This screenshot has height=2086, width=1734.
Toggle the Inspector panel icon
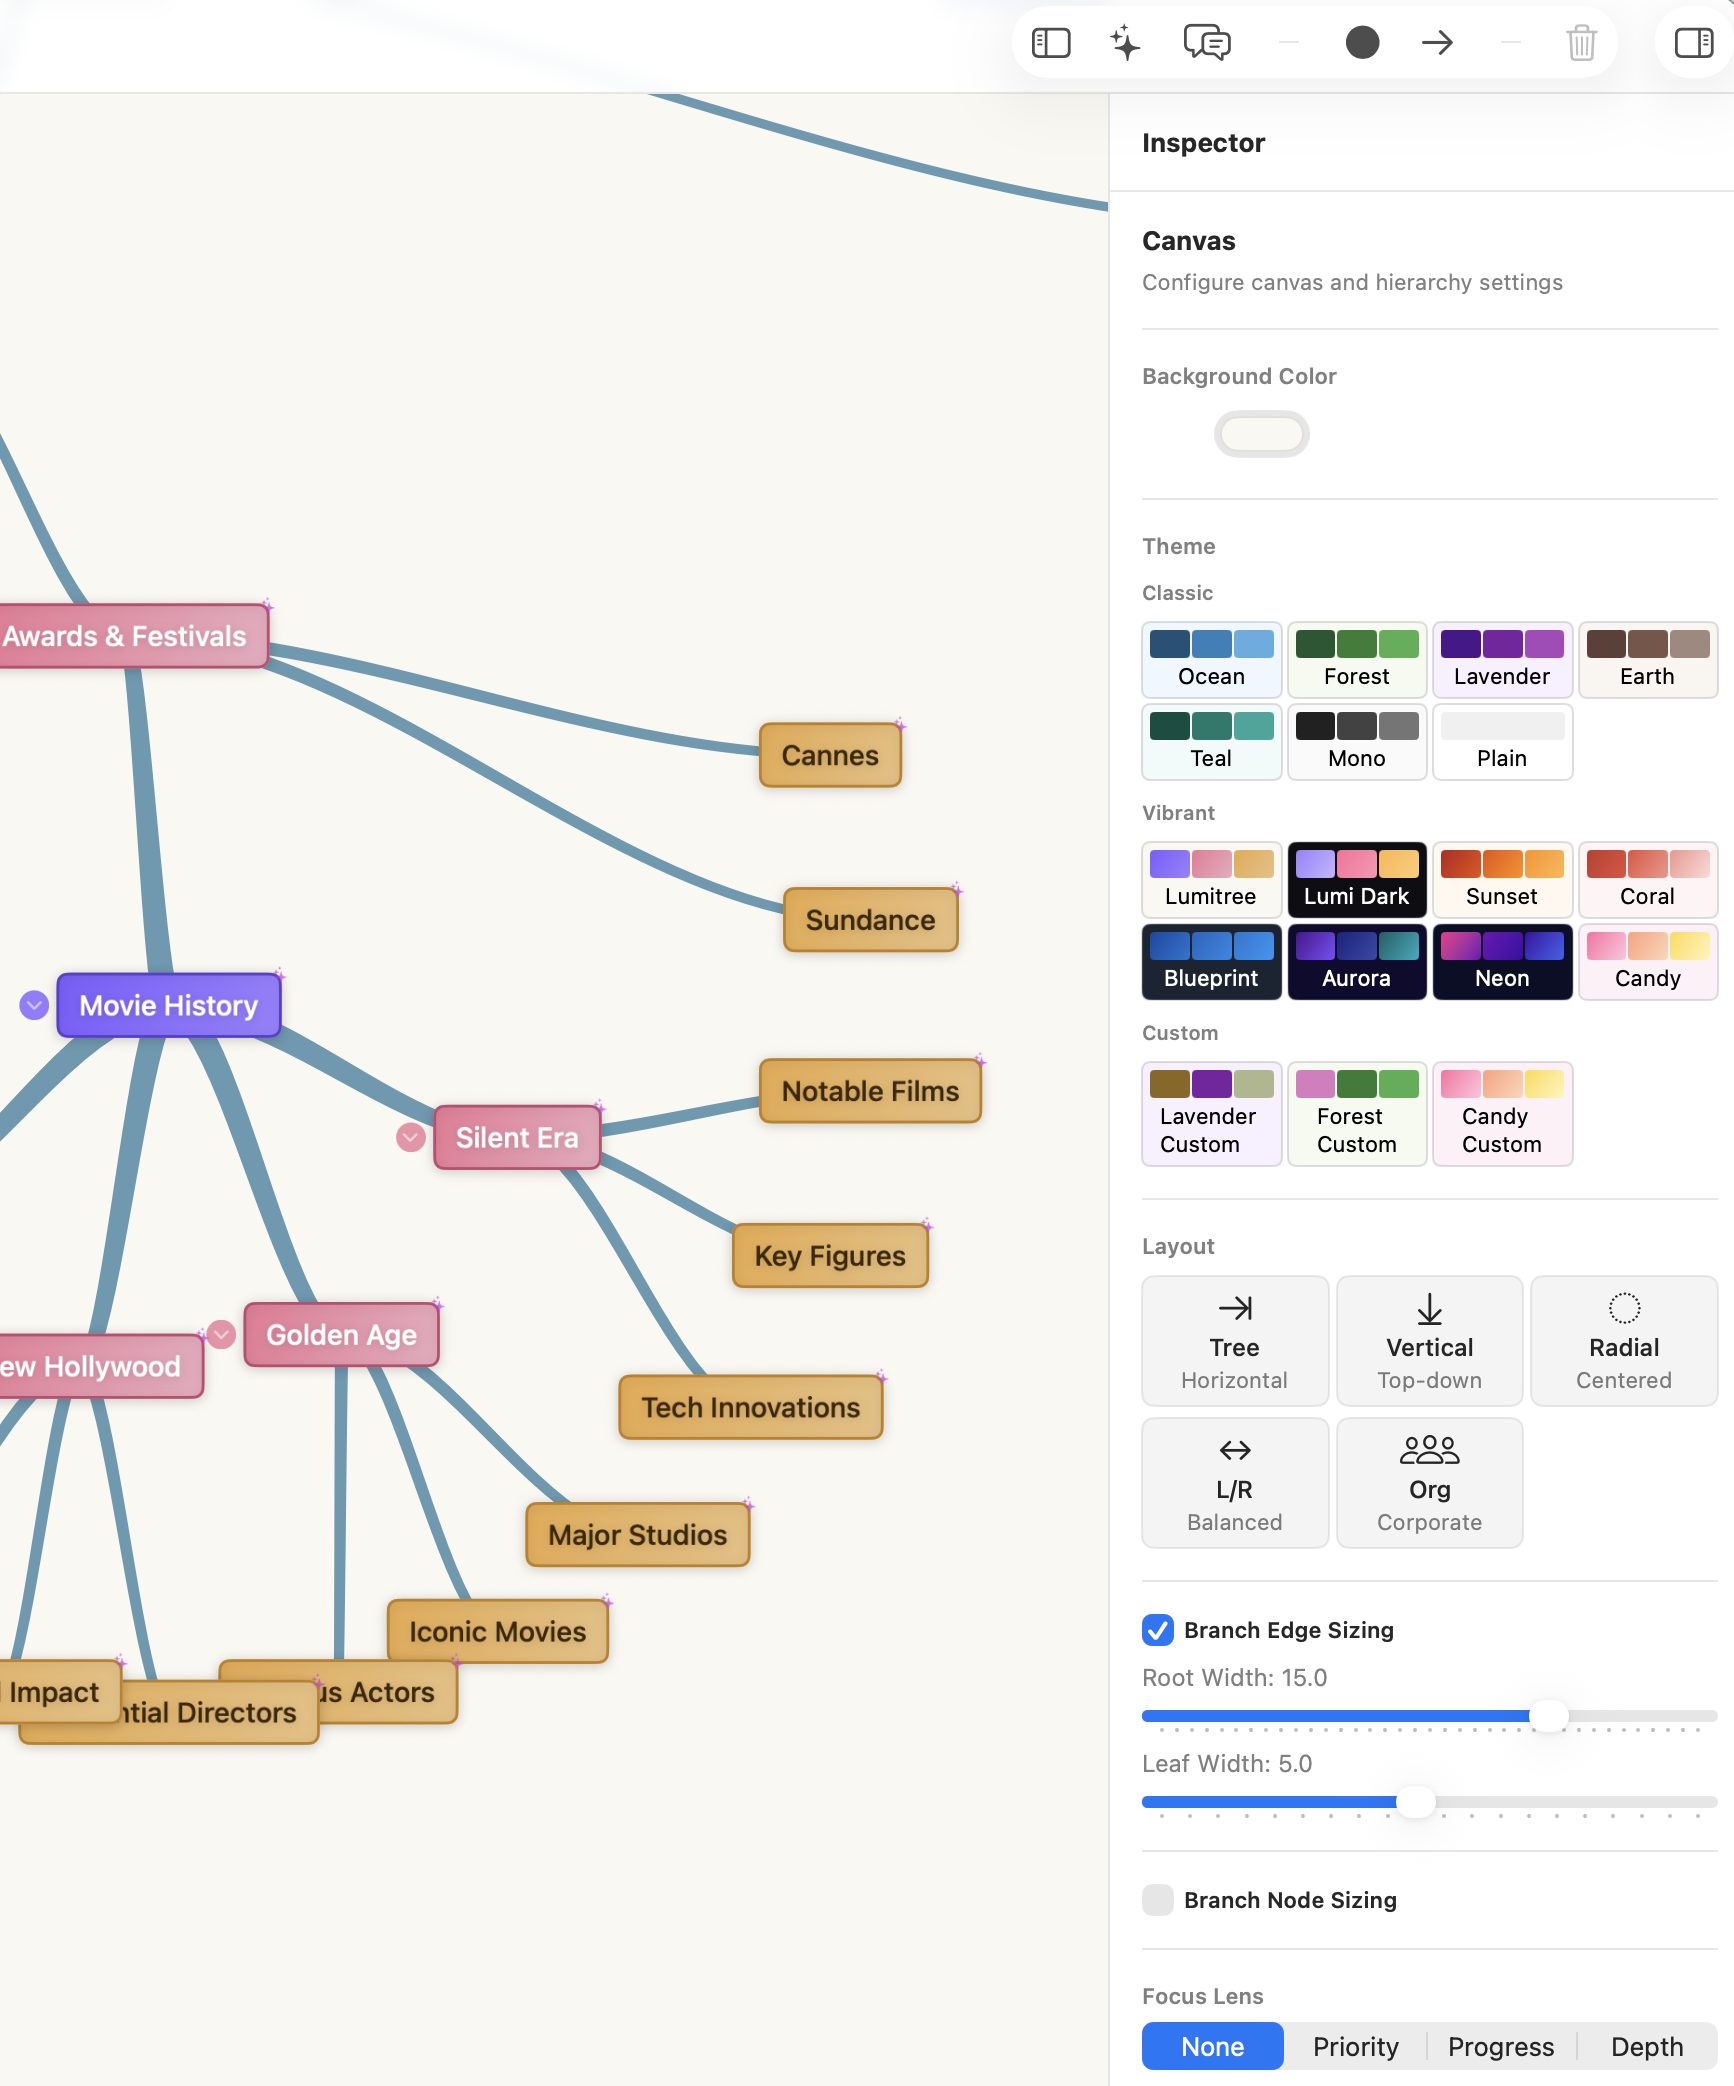1692,42
